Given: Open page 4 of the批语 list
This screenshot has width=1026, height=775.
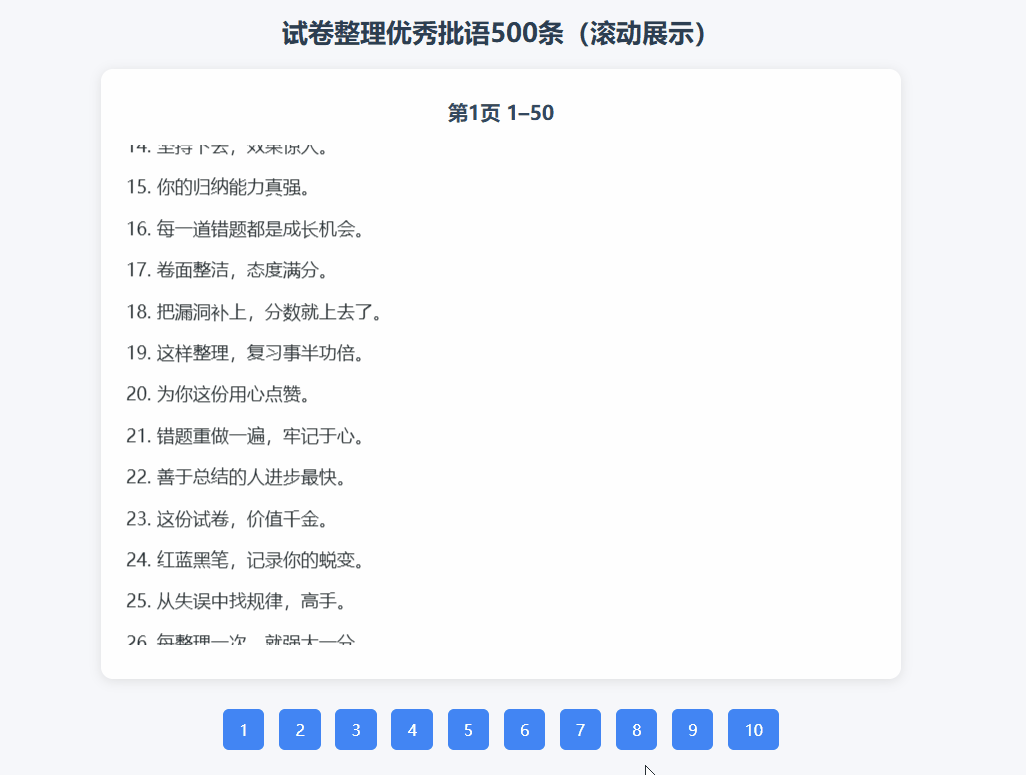Looking at the screenshot, I should pyautogui.click(x=411, y=730).
